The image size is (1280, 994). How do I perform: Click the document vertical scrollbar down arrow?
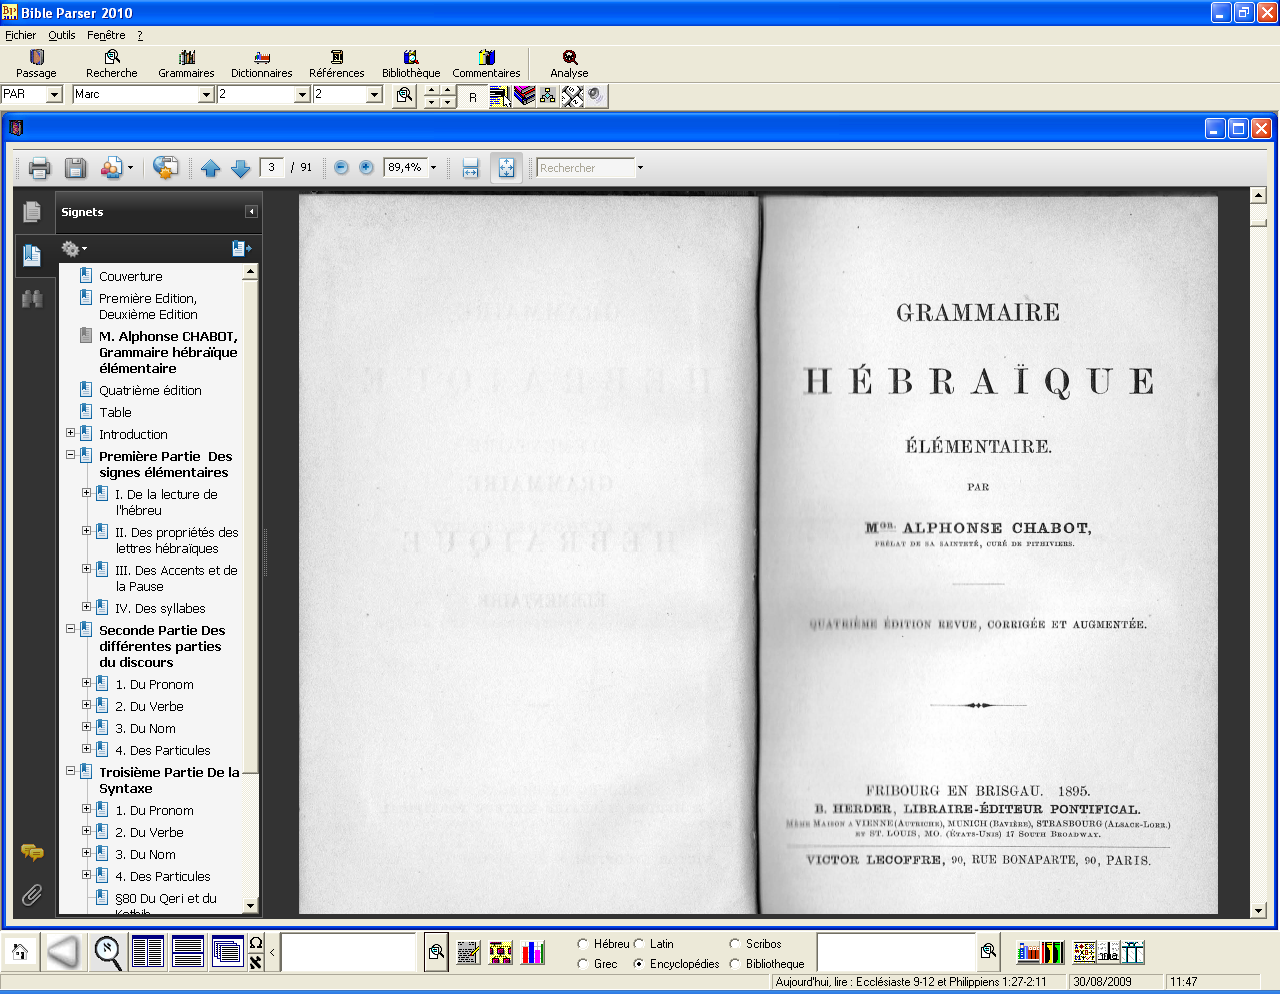[1259, 911]
